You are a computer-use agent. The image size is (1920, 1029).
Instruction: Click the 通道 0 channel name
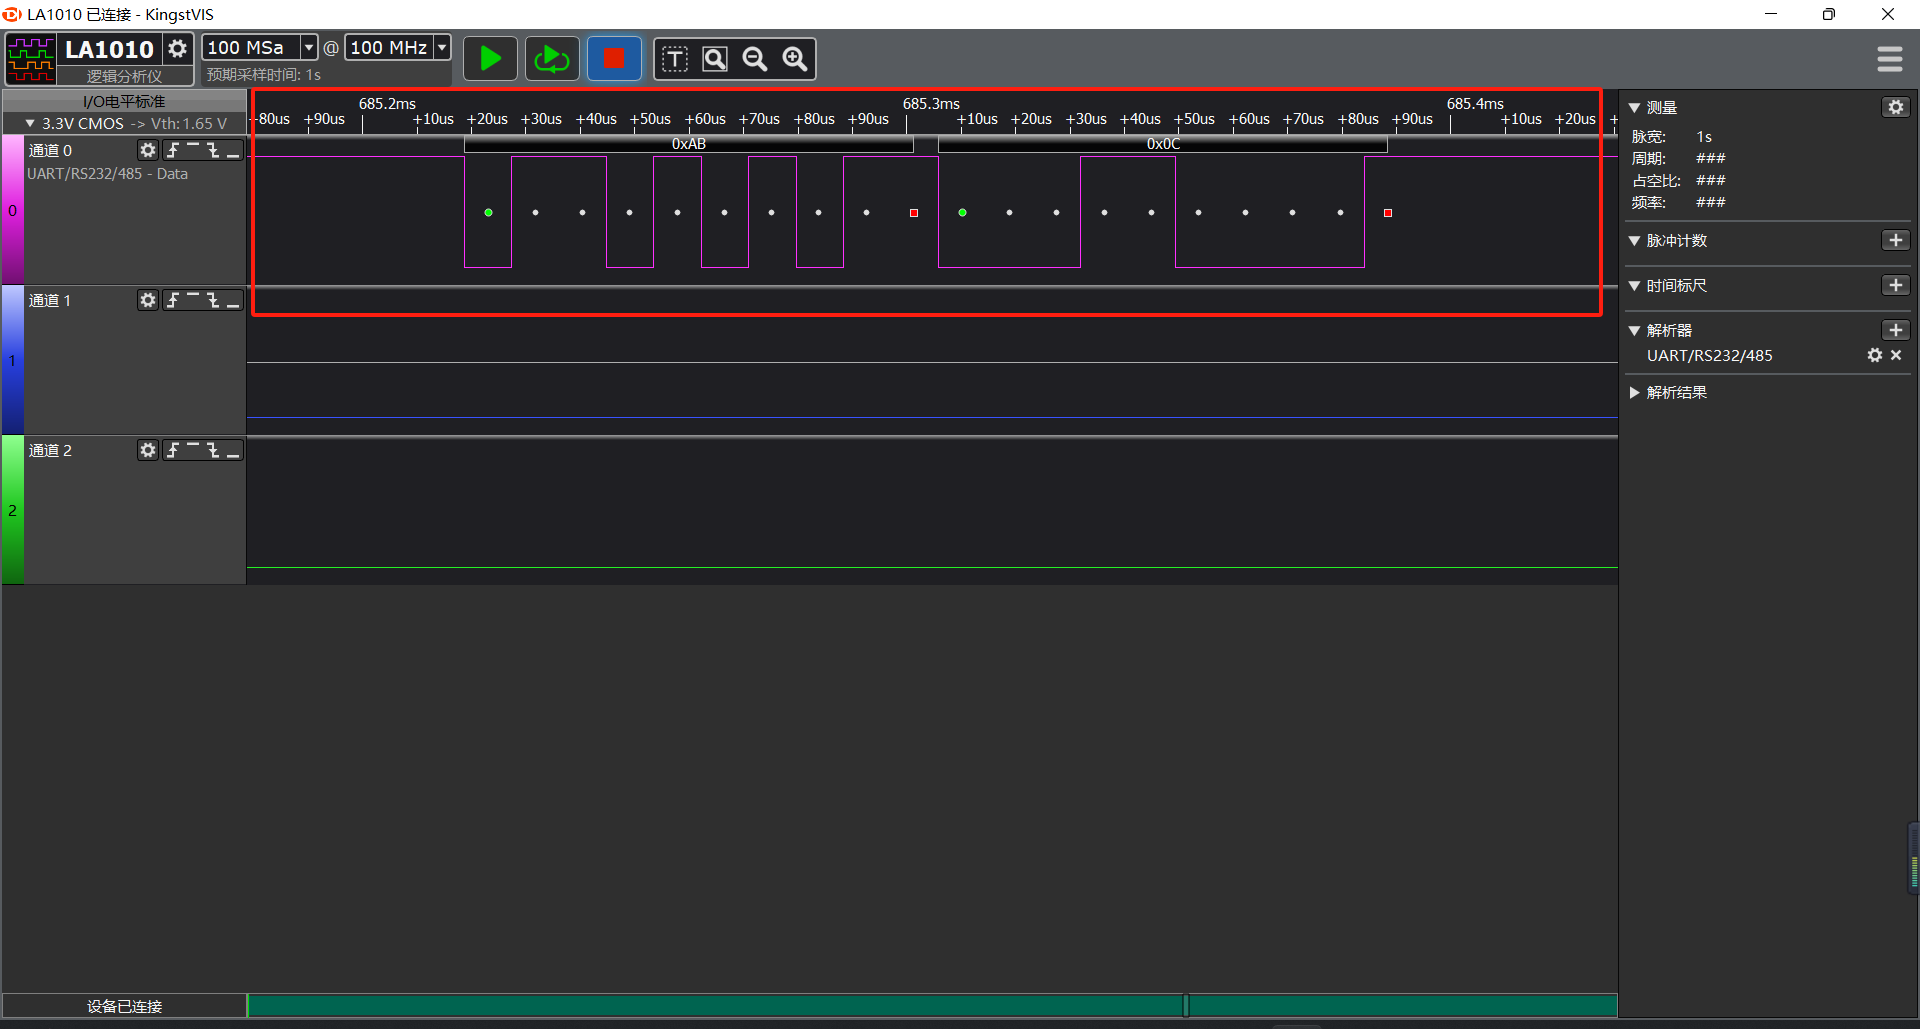coord(50,150)
